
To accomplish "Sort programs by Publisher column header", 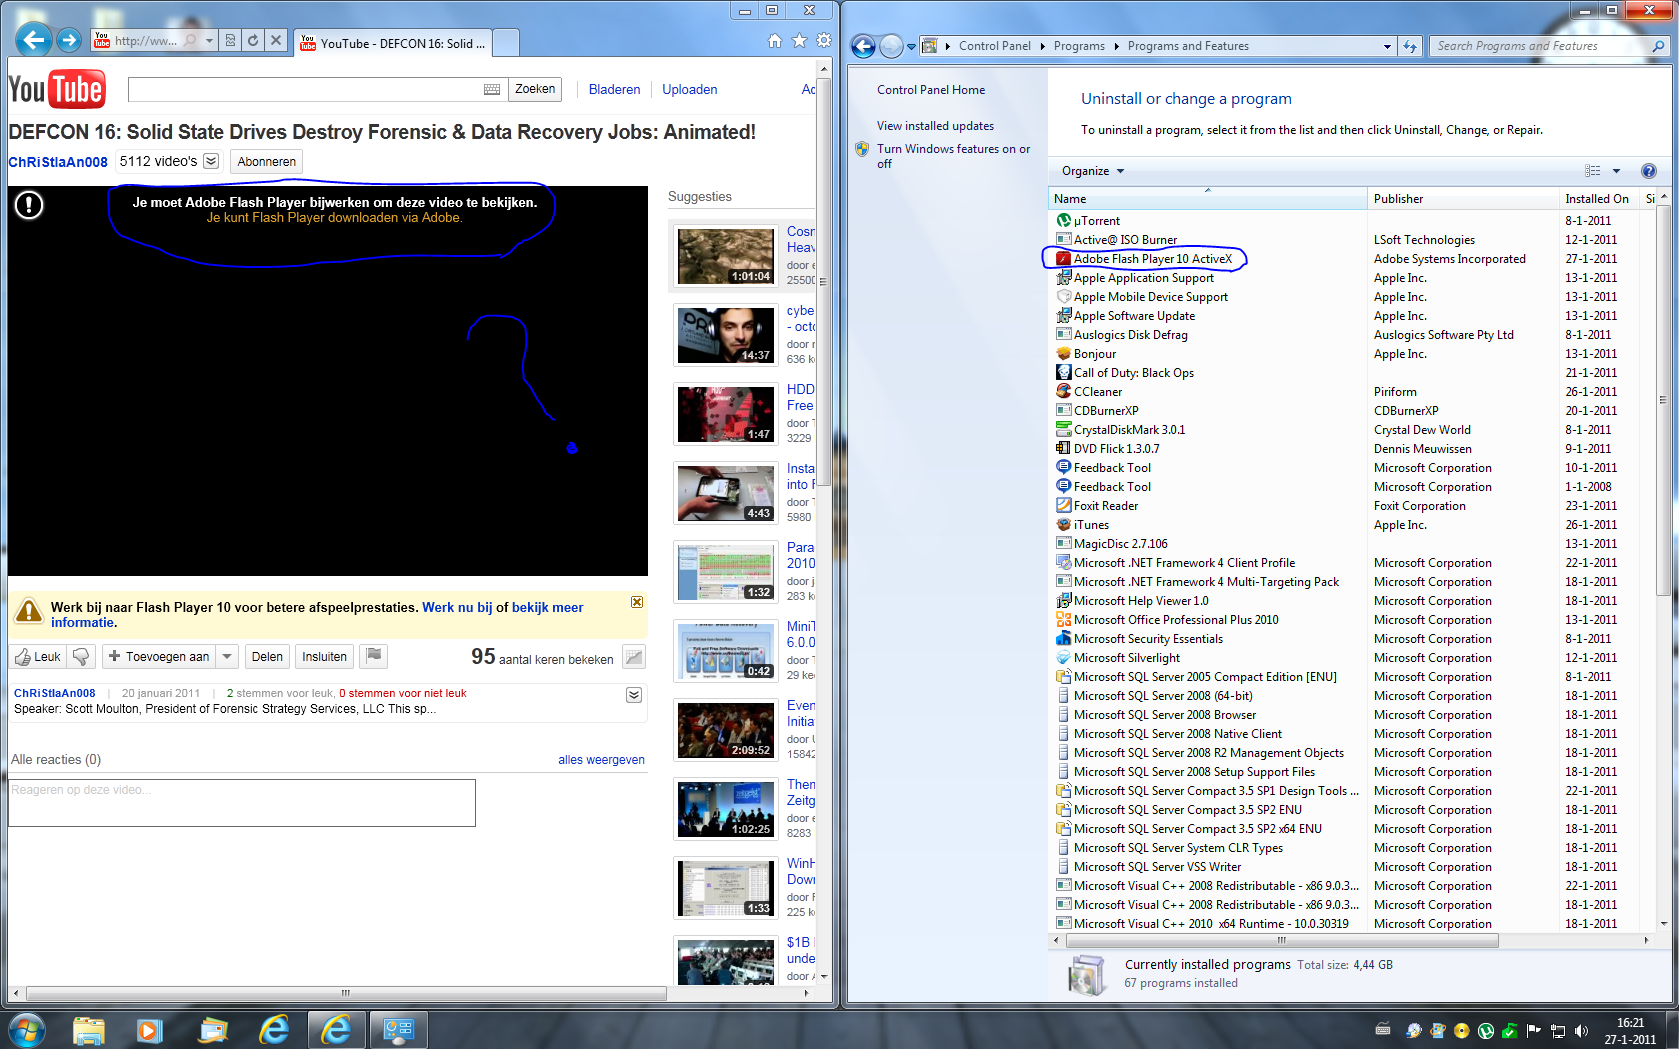I will point(1462,199).
